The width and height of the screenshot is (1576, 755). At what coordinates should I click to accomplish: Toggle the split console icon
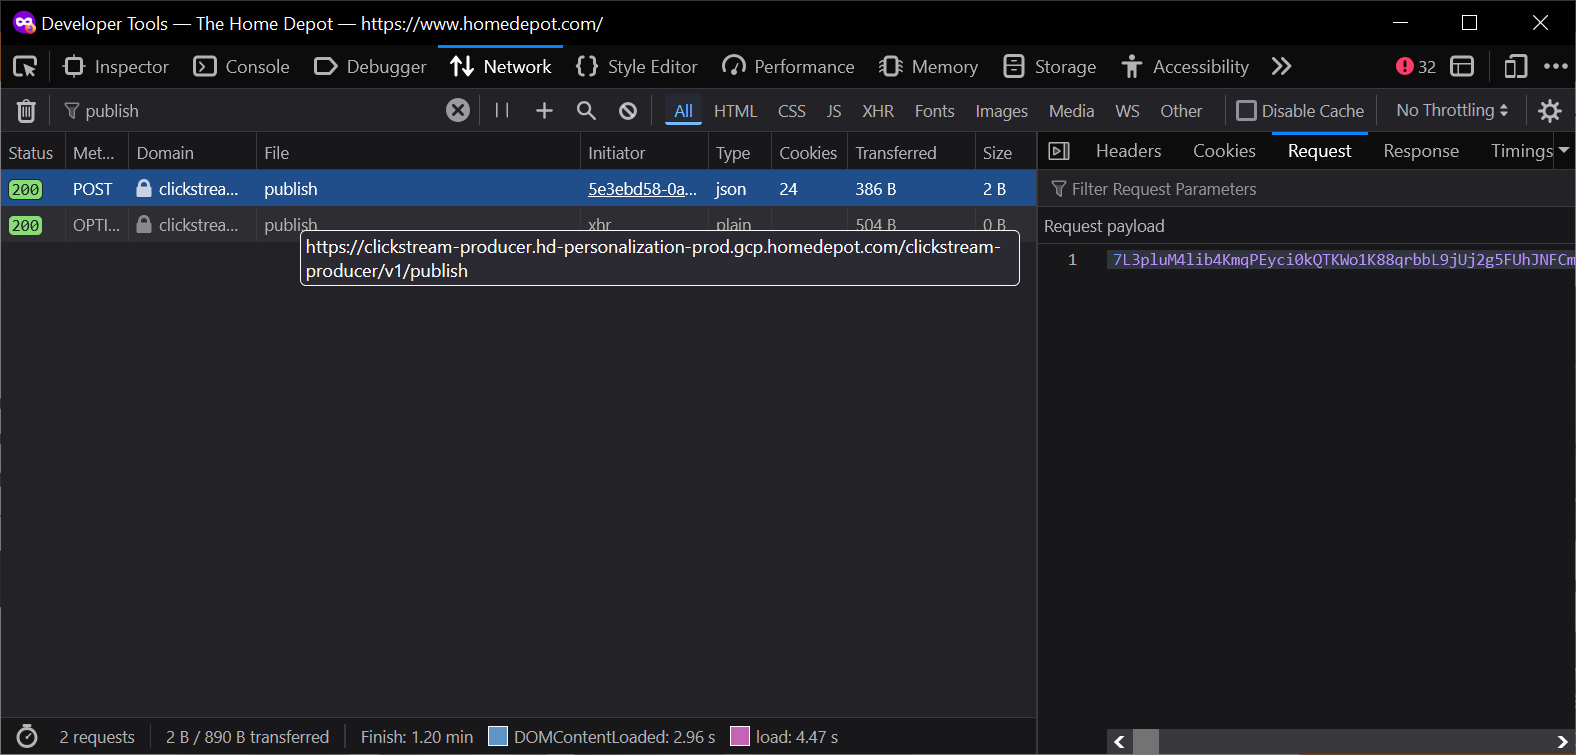1462,67
